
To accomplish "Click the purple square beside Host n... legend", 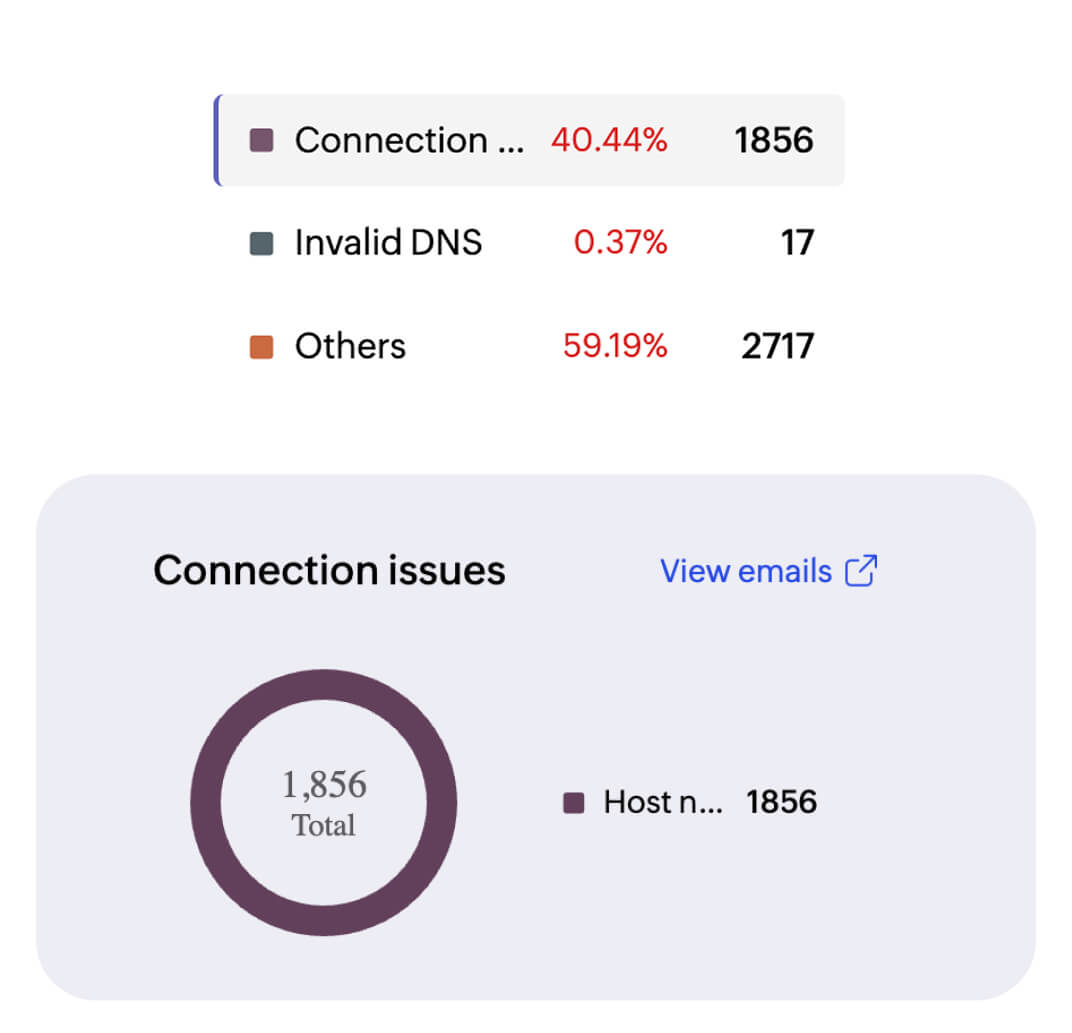I will pyautogui.click(x=572, y=802).
